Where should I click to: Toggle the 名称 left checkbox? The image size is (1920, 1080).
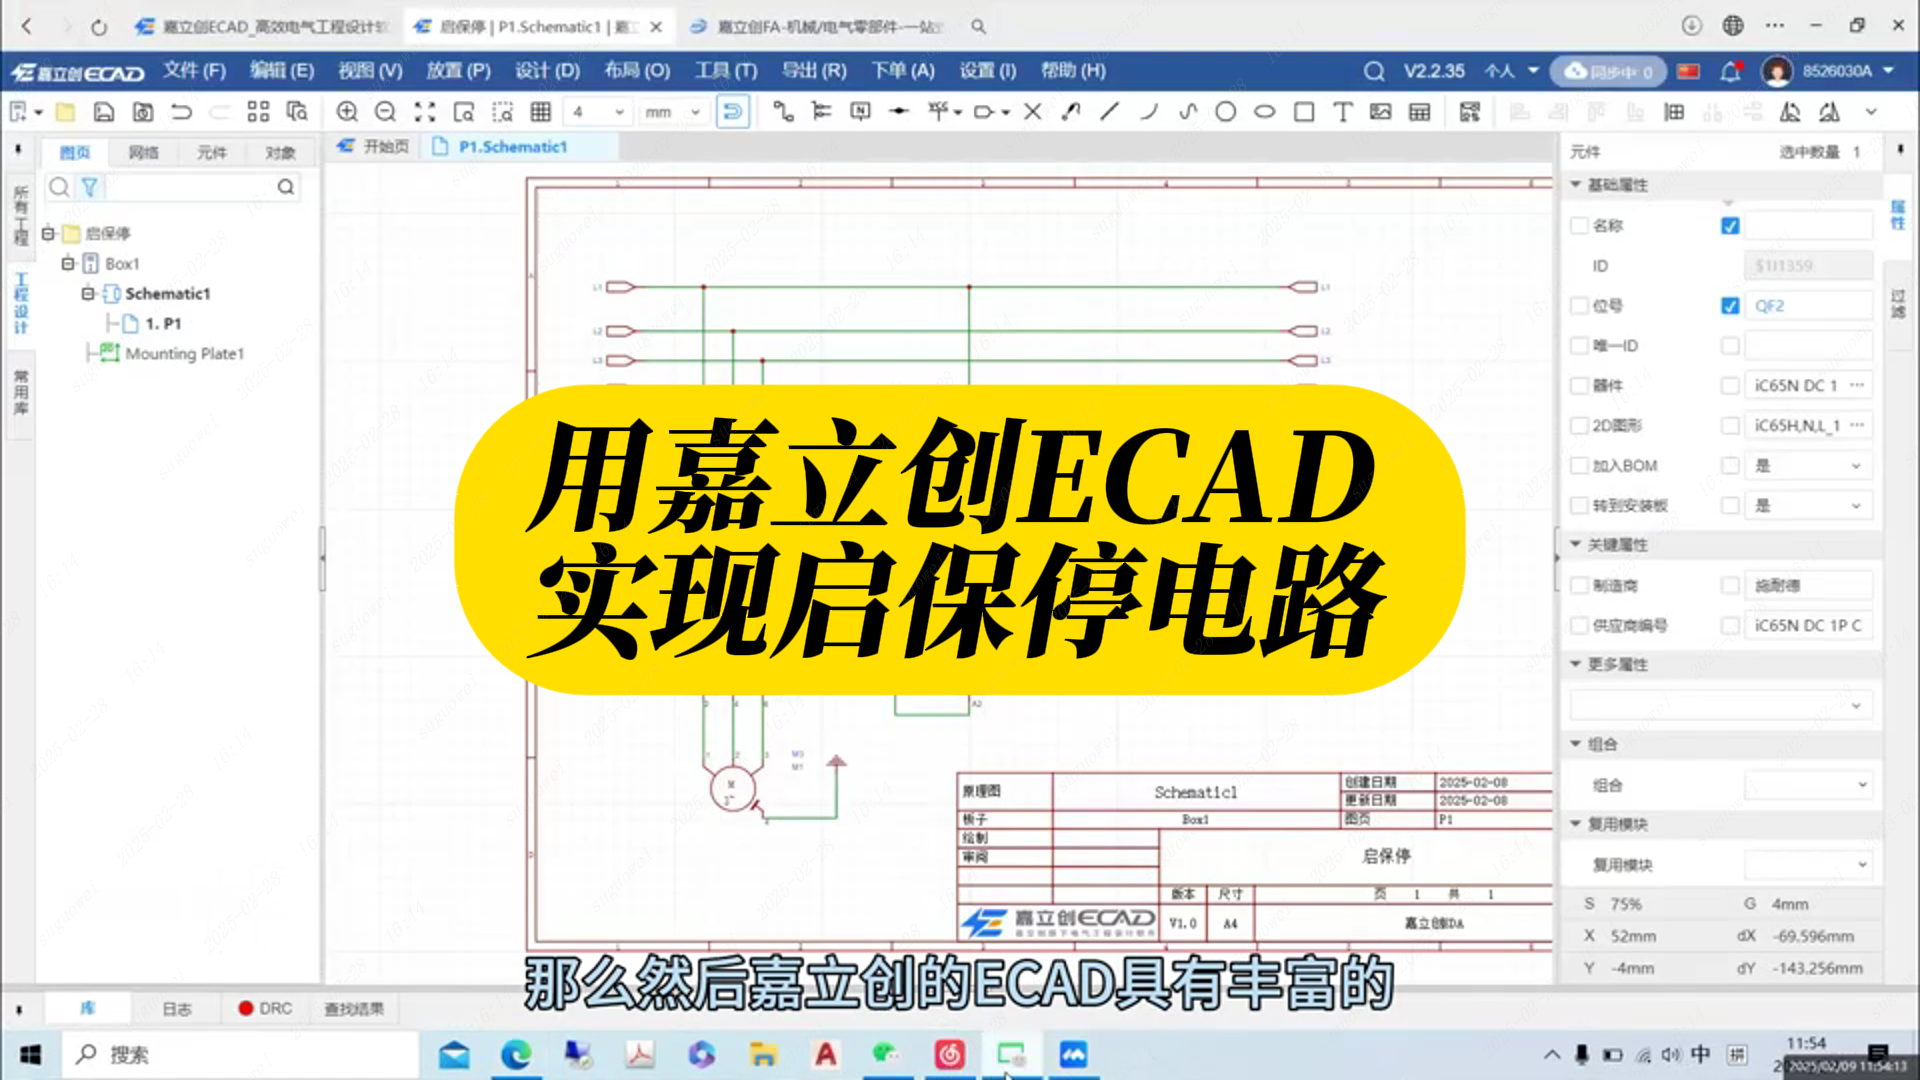(1579, 226)
